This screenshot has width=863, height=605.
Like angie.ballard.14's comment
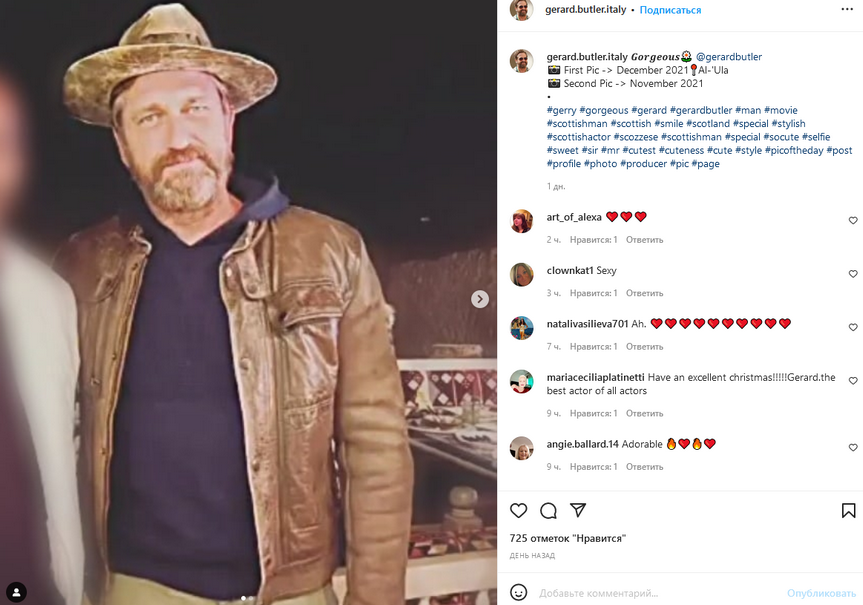[853, 448]
